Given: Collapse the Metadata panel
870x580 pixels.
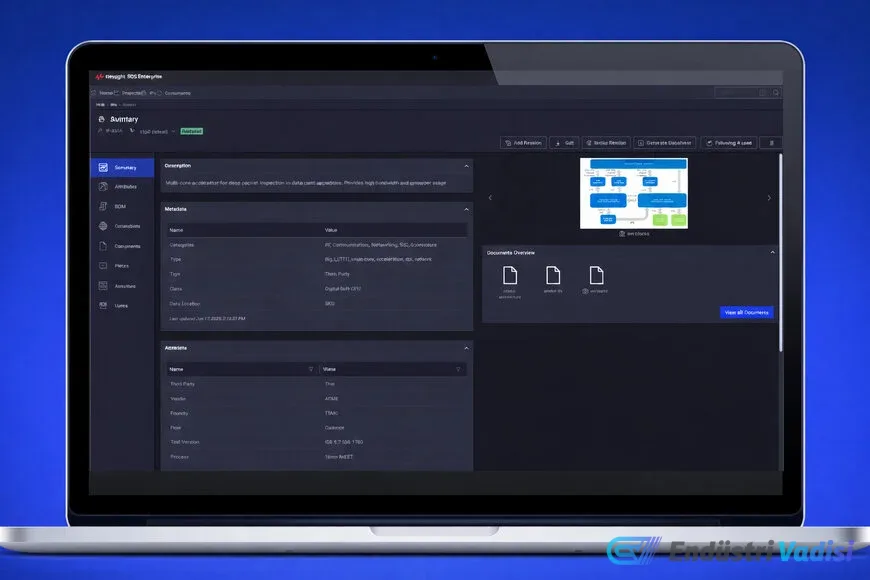Looking at the screenshot, I should [466, 209].
